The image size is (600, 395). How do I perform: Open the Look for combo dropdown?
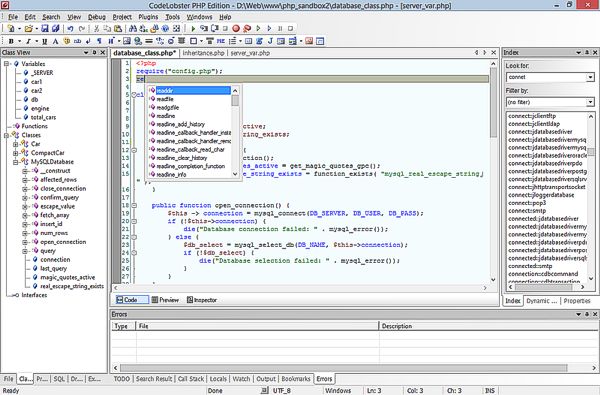tap(590, 77)
